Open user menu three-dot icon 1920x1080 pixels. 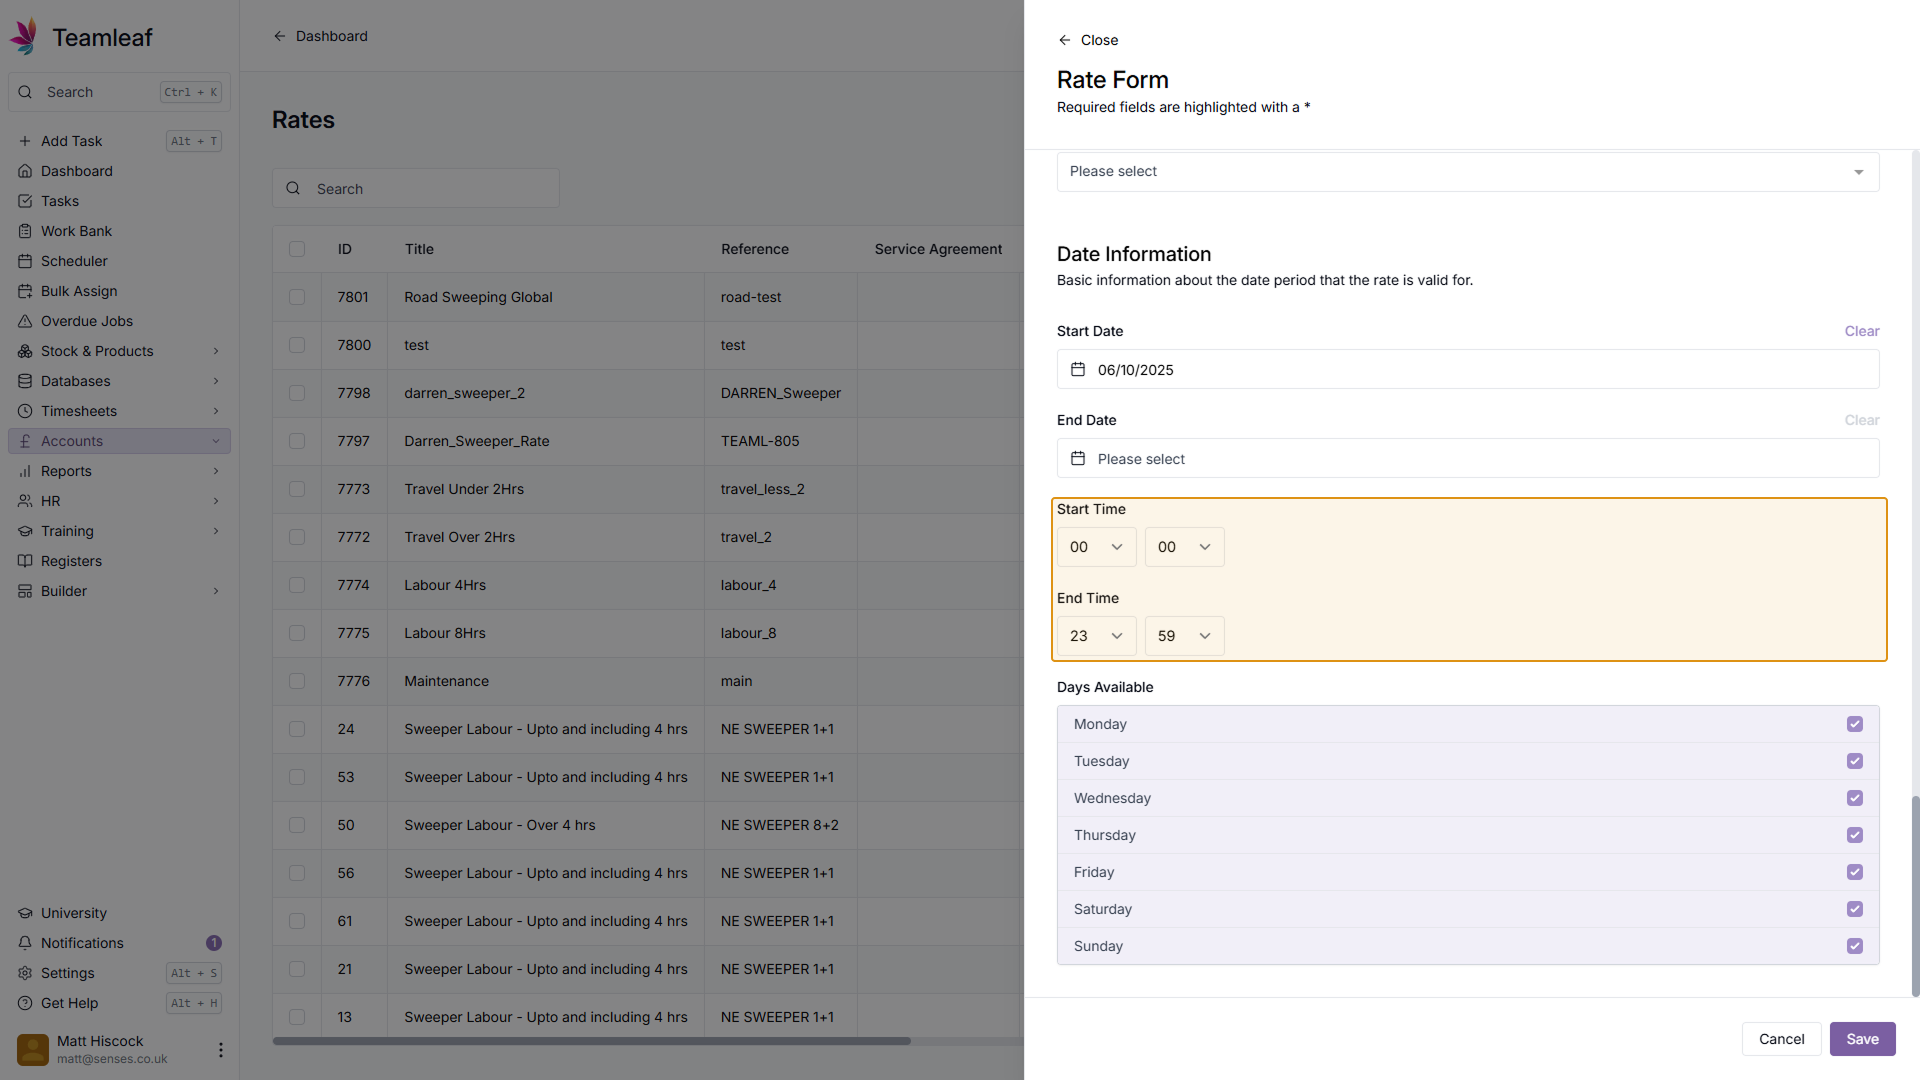coord(220,1050)
